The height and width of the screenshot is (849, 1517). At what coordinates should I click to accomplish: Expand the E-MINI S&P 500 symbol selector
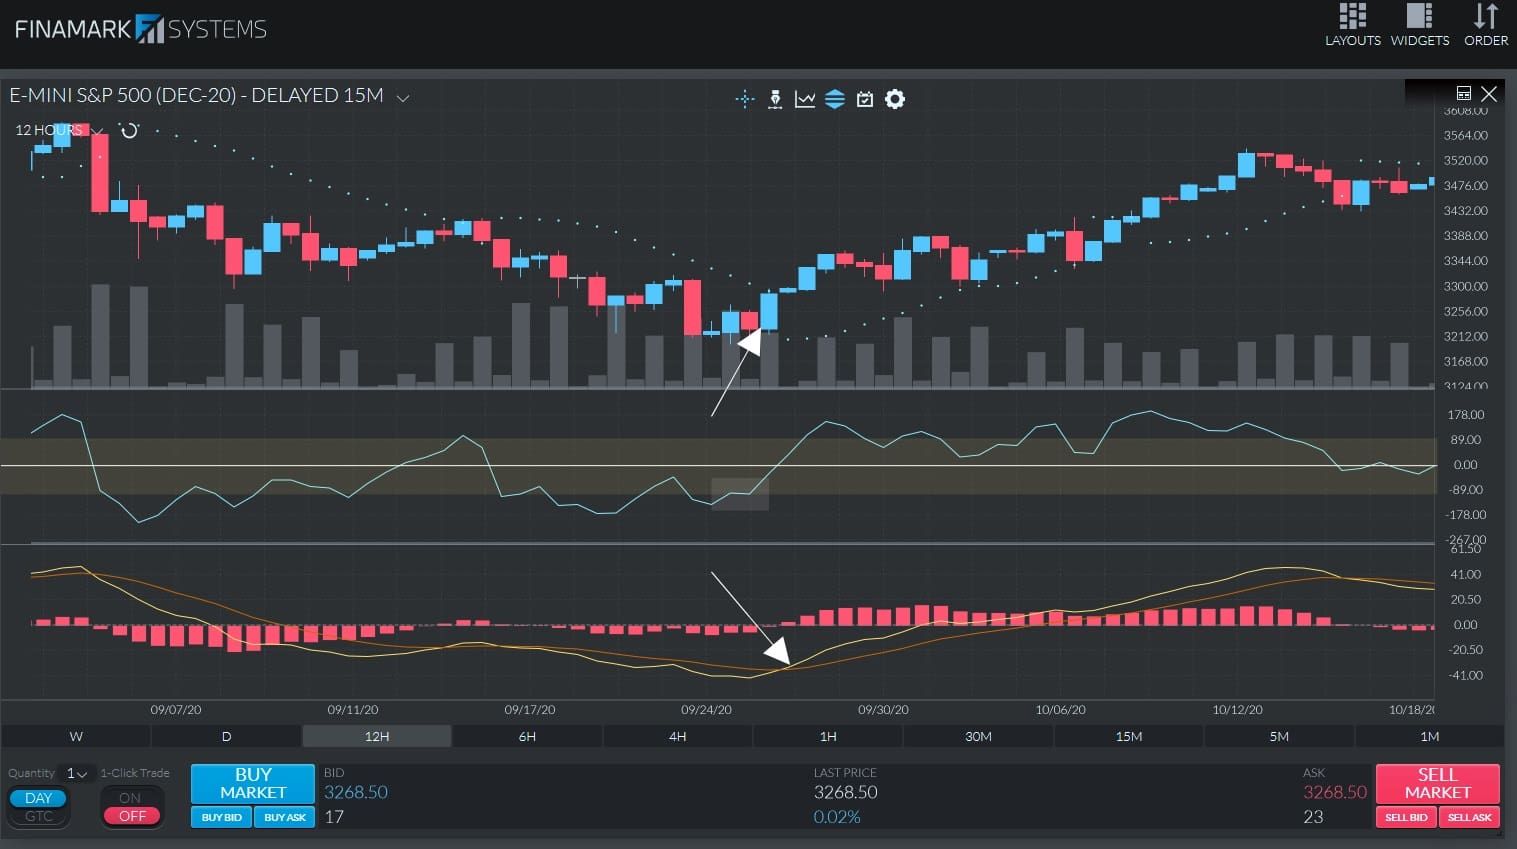click(403, 97)
